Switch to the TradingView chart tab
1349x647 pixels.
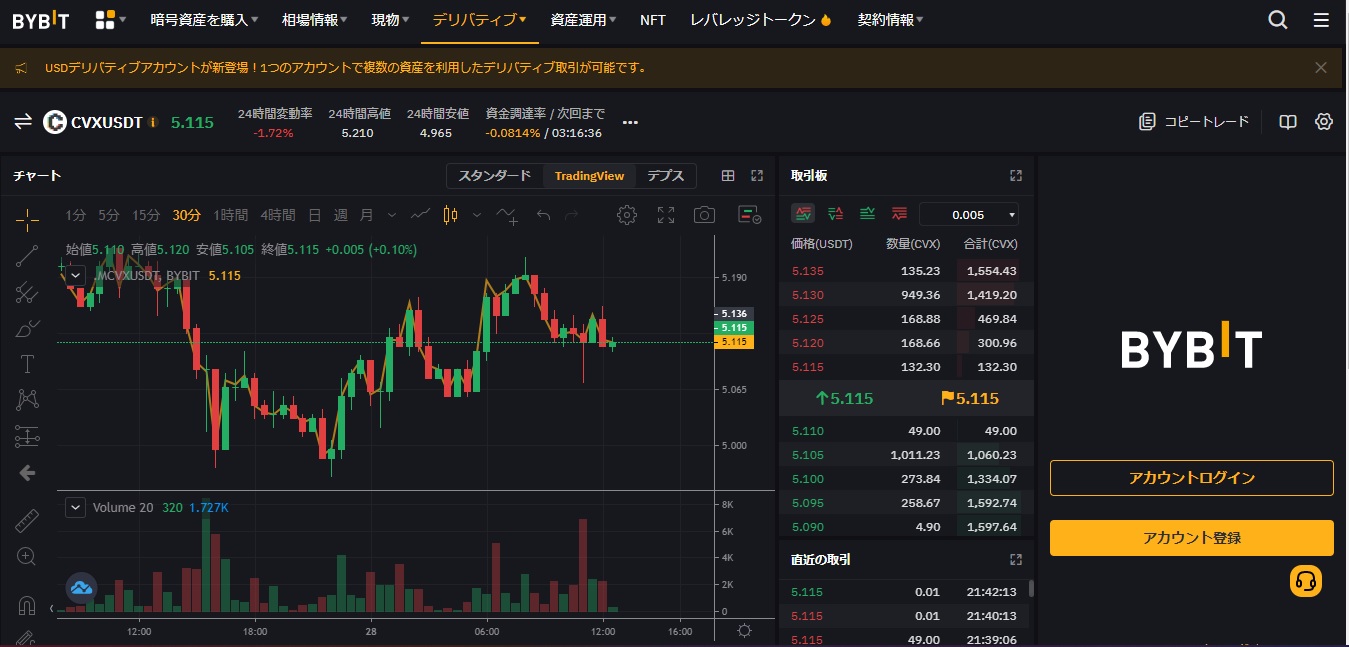(589, 175)
